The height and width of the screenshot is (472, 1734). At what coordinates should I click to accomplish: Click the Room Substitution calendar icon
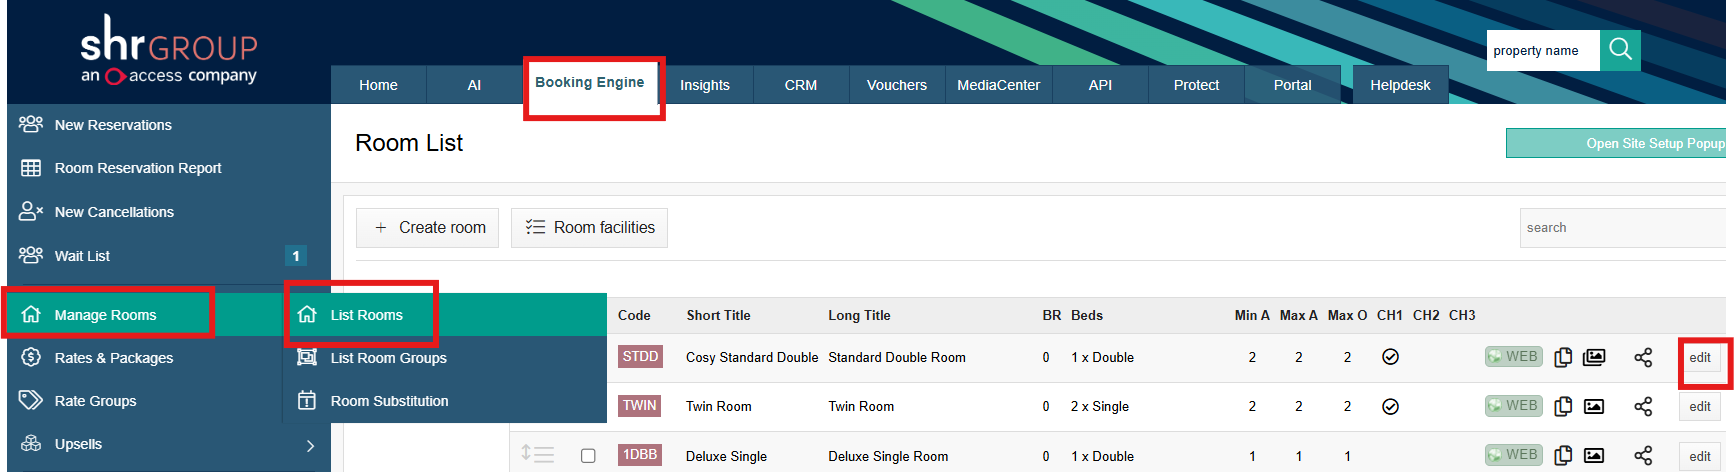click(x=307, y=400)
